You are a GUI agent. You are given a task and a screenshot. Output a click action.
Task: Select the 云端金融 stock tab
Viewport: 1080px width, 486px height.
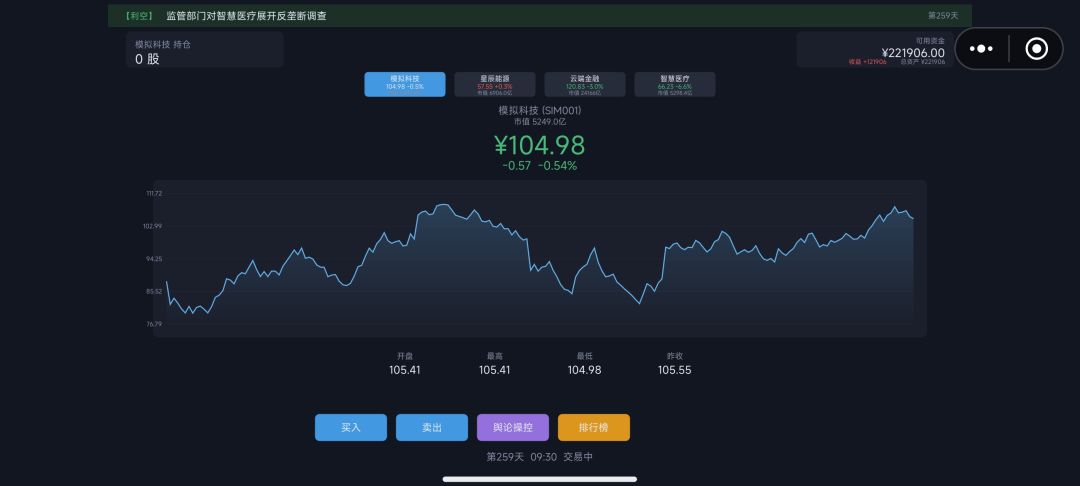point(585,84)
